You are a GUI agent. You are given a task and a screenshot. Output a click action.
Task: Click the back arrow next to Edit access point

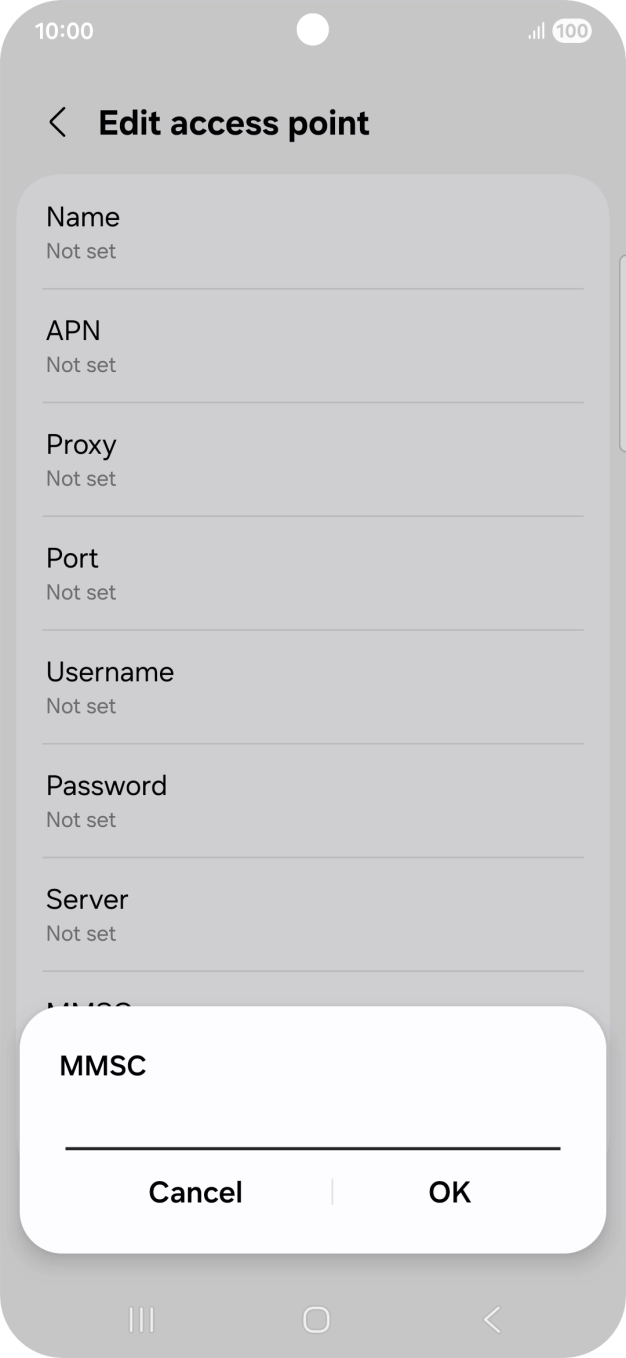(x=57, y=122)
